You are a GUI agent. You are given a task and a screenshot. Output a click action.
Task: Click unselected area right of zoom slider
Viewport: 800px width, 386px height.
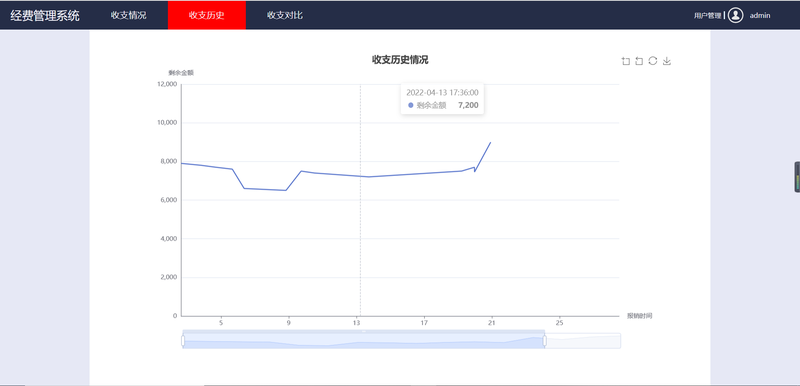pyautogui.click(x=583, y=341)
